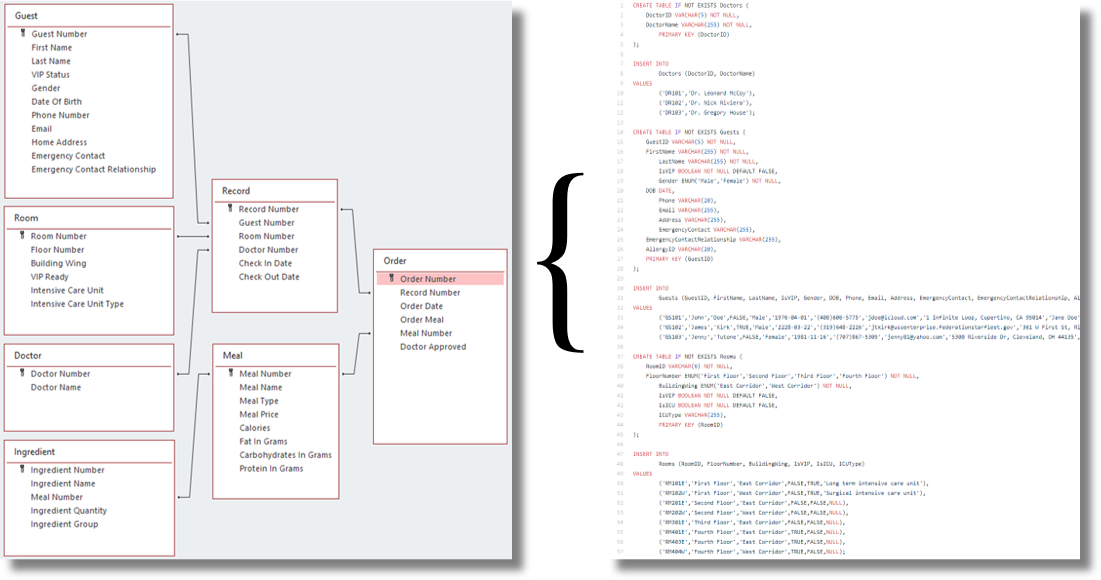Viewport: 1101px width, 580px height.
Task: Select the Guest table title bar
Action: pyautogui.click(x=88, y=16)
